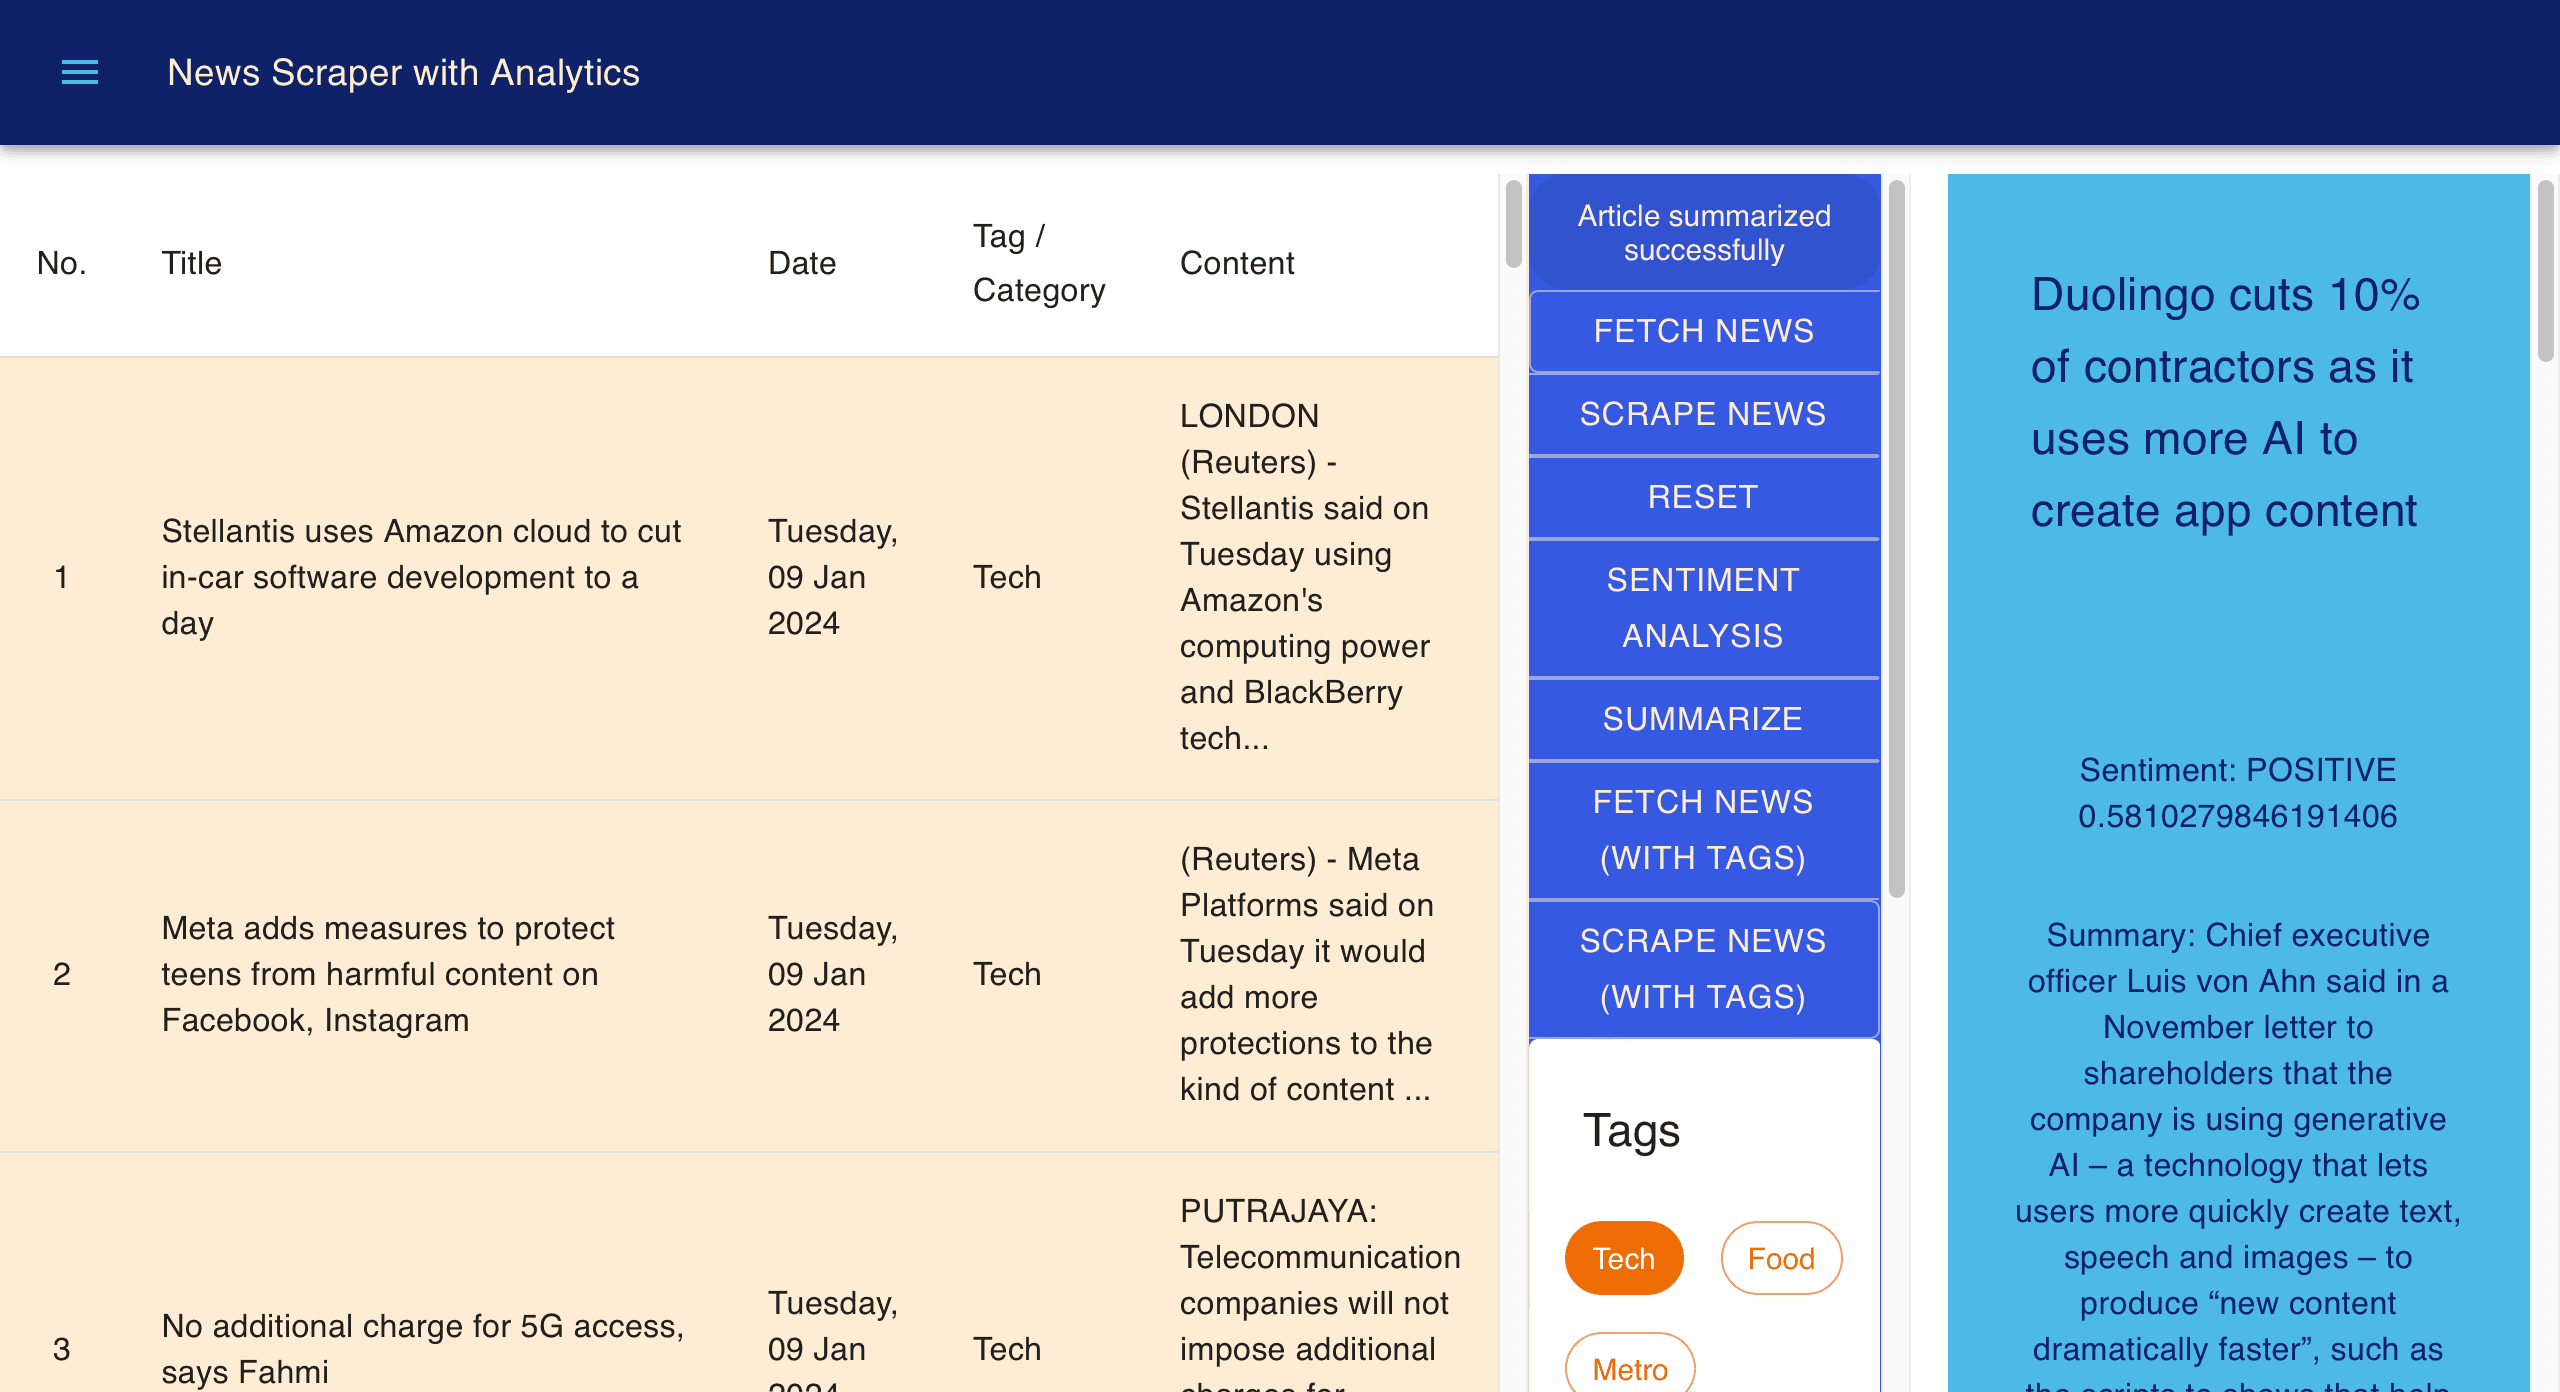Click the Content column header
Screen dimensions: 2560x1392
click(1237, 263)
